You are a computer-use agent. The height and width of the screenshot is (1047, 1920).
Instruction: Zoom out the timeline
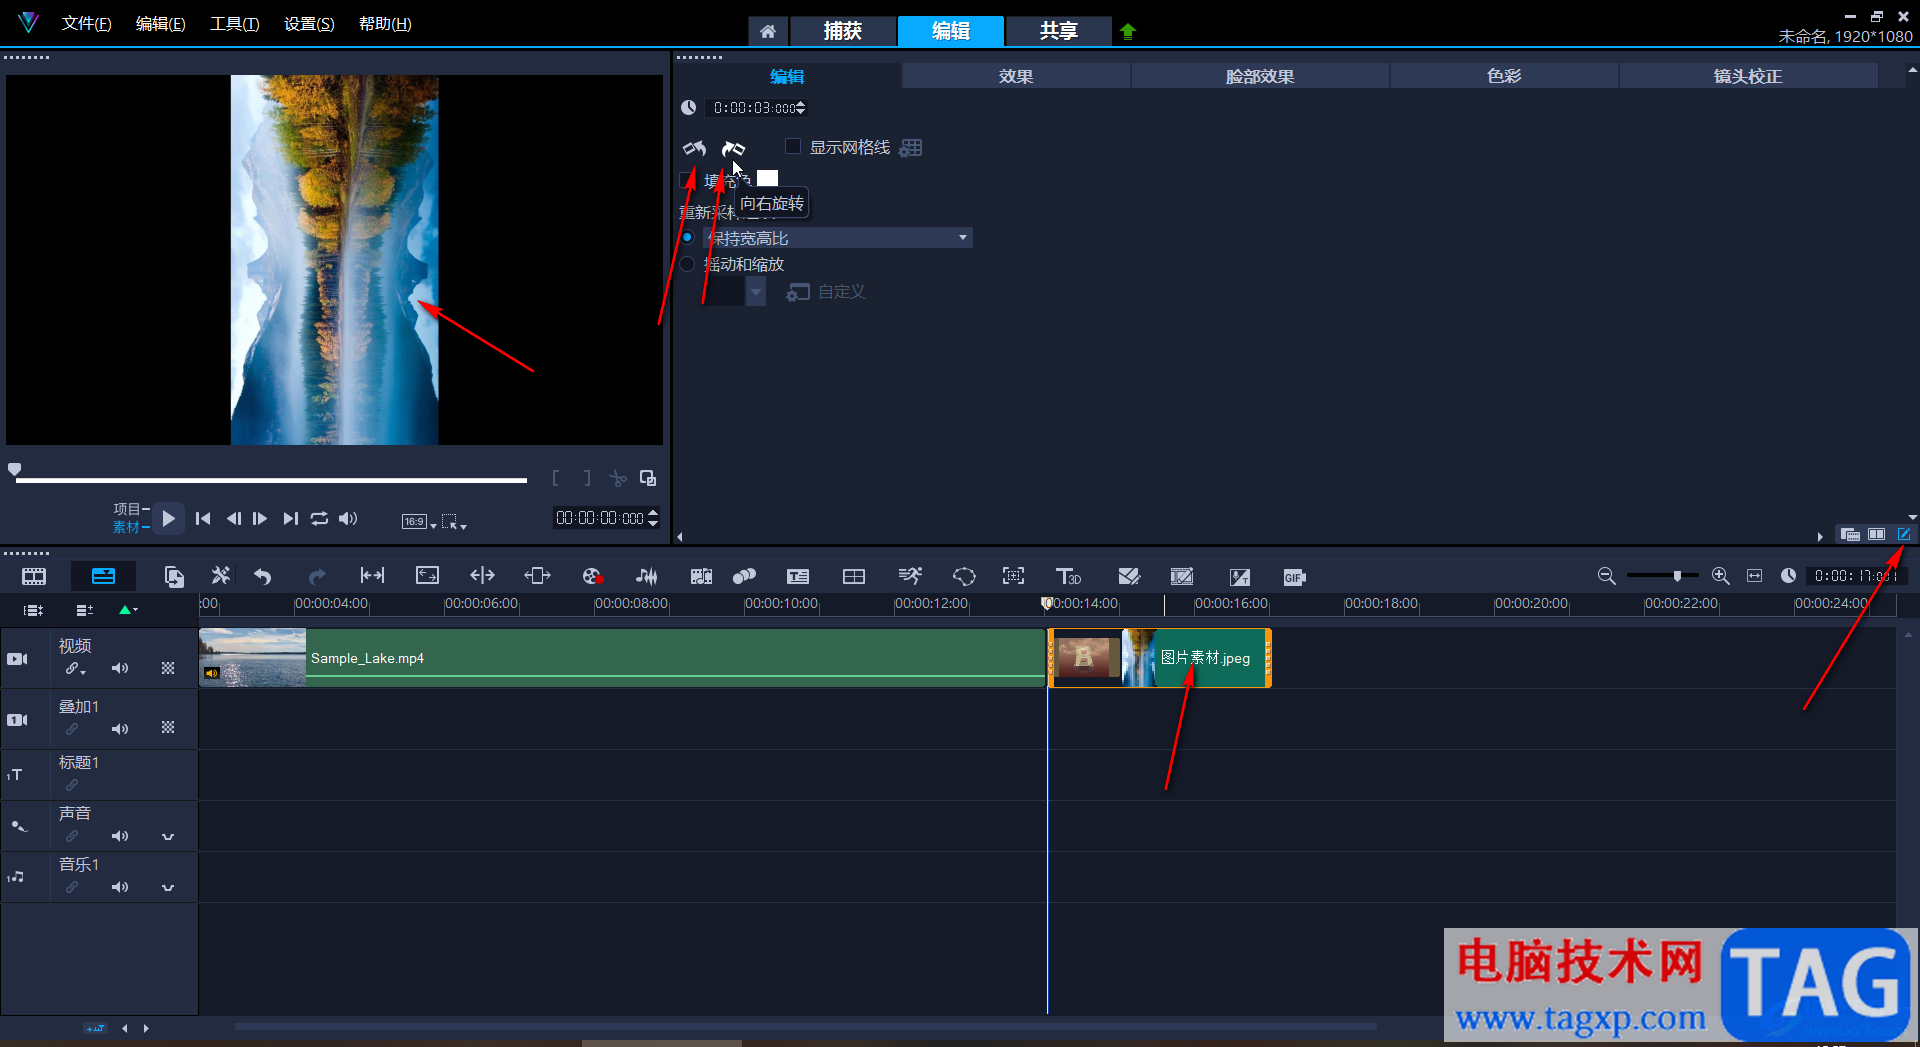tap(1606, 576)
